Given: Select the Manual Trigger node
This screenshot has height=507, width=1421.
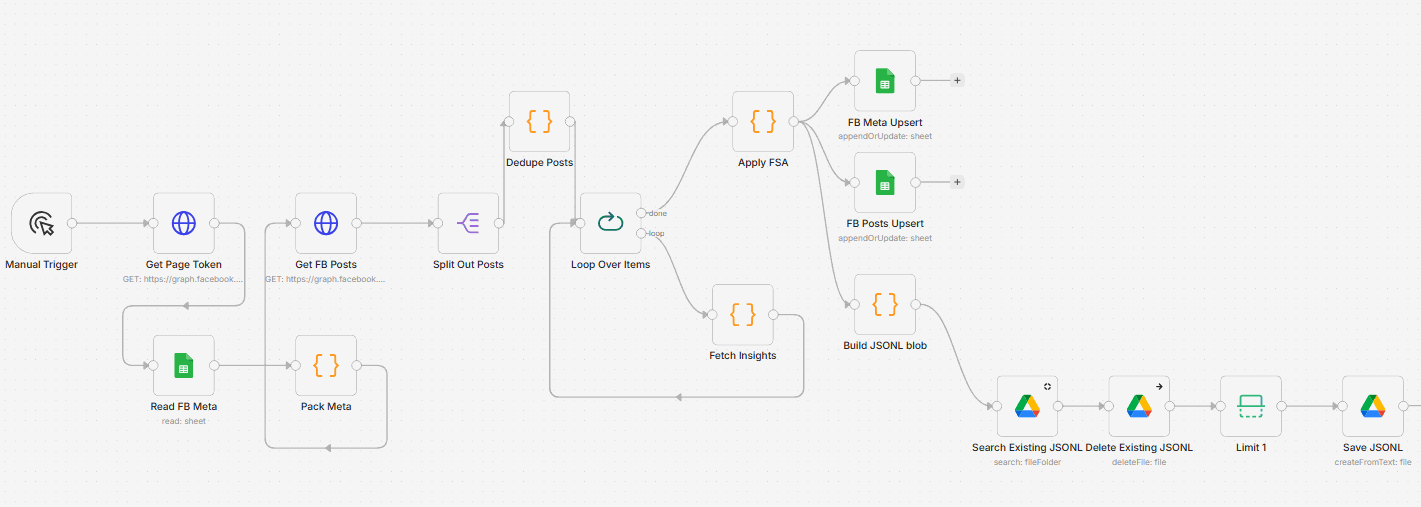Looking at the screenshot, I should (41, 223).
